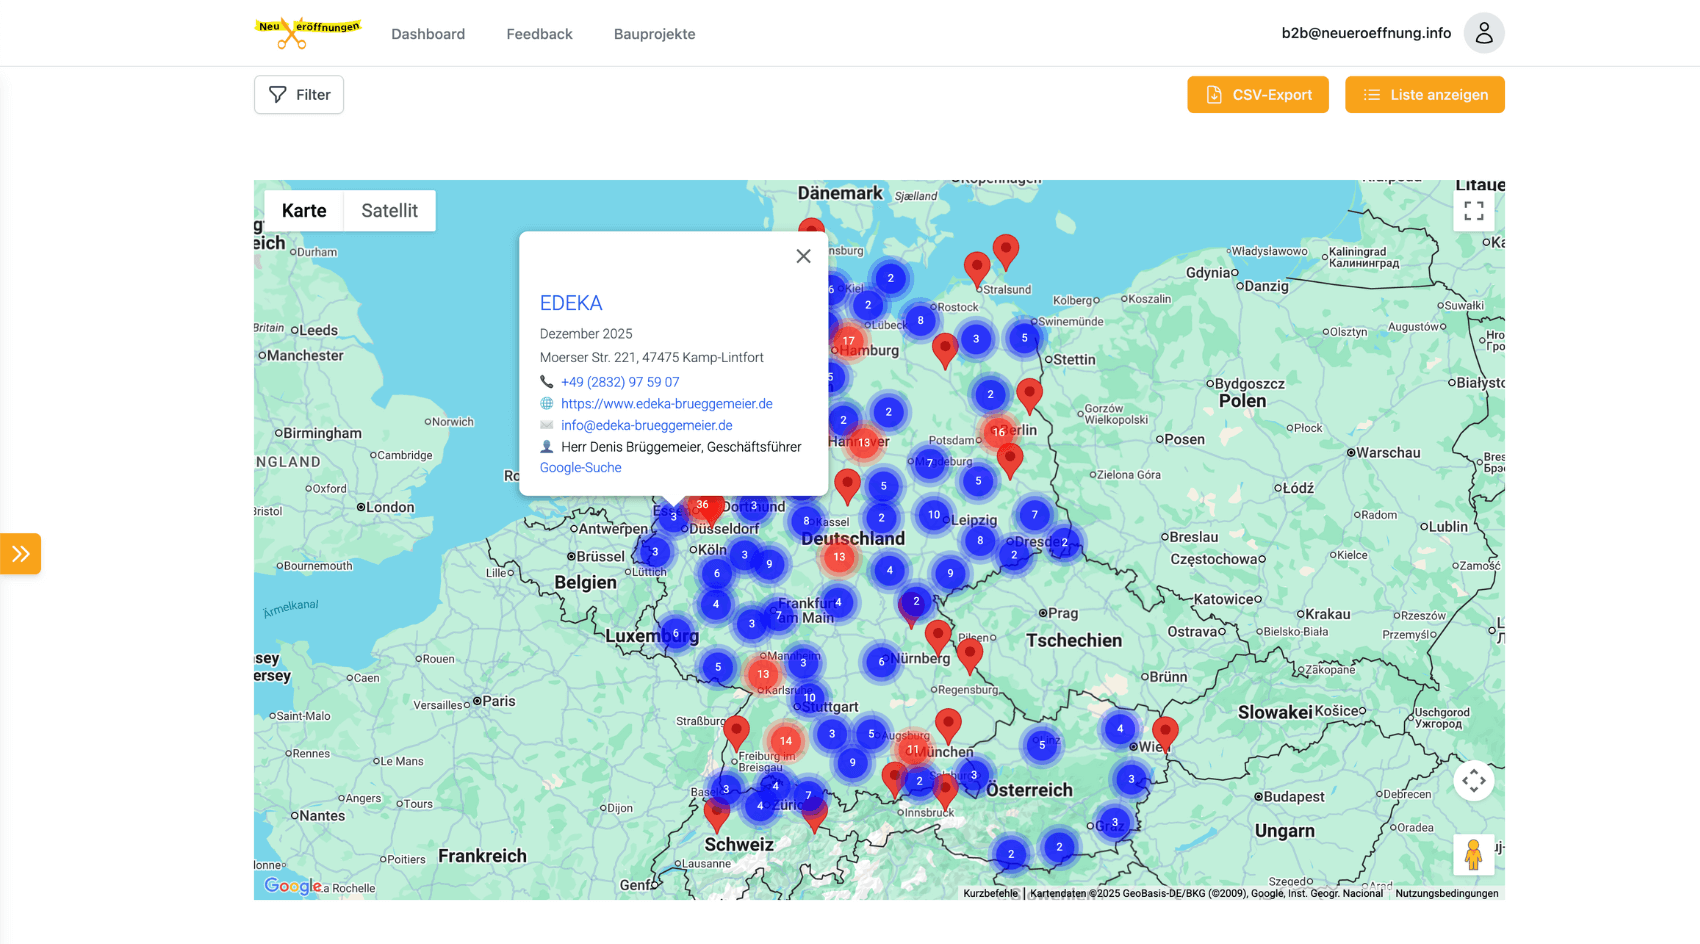Click blue cluster 10 near Stuttgart
Image resolution: width=1700 pixels, height=944 pixels.
coord(809,697)
